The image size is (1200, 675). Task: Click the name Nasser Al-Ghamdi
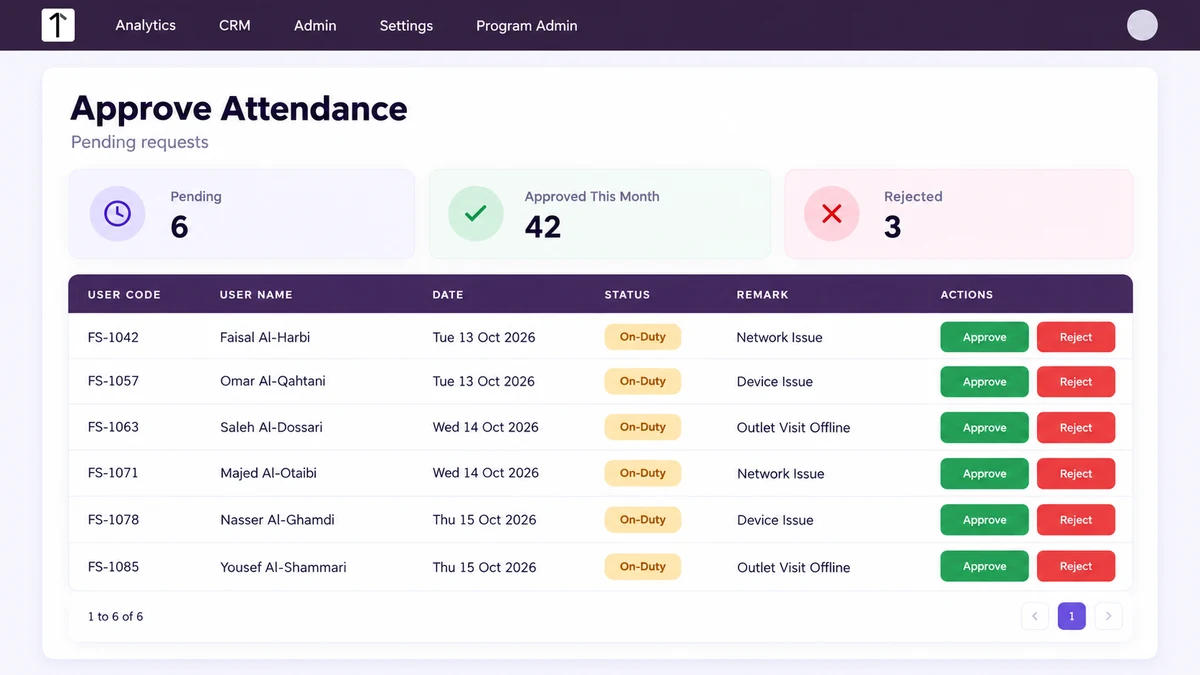(277, 520)
